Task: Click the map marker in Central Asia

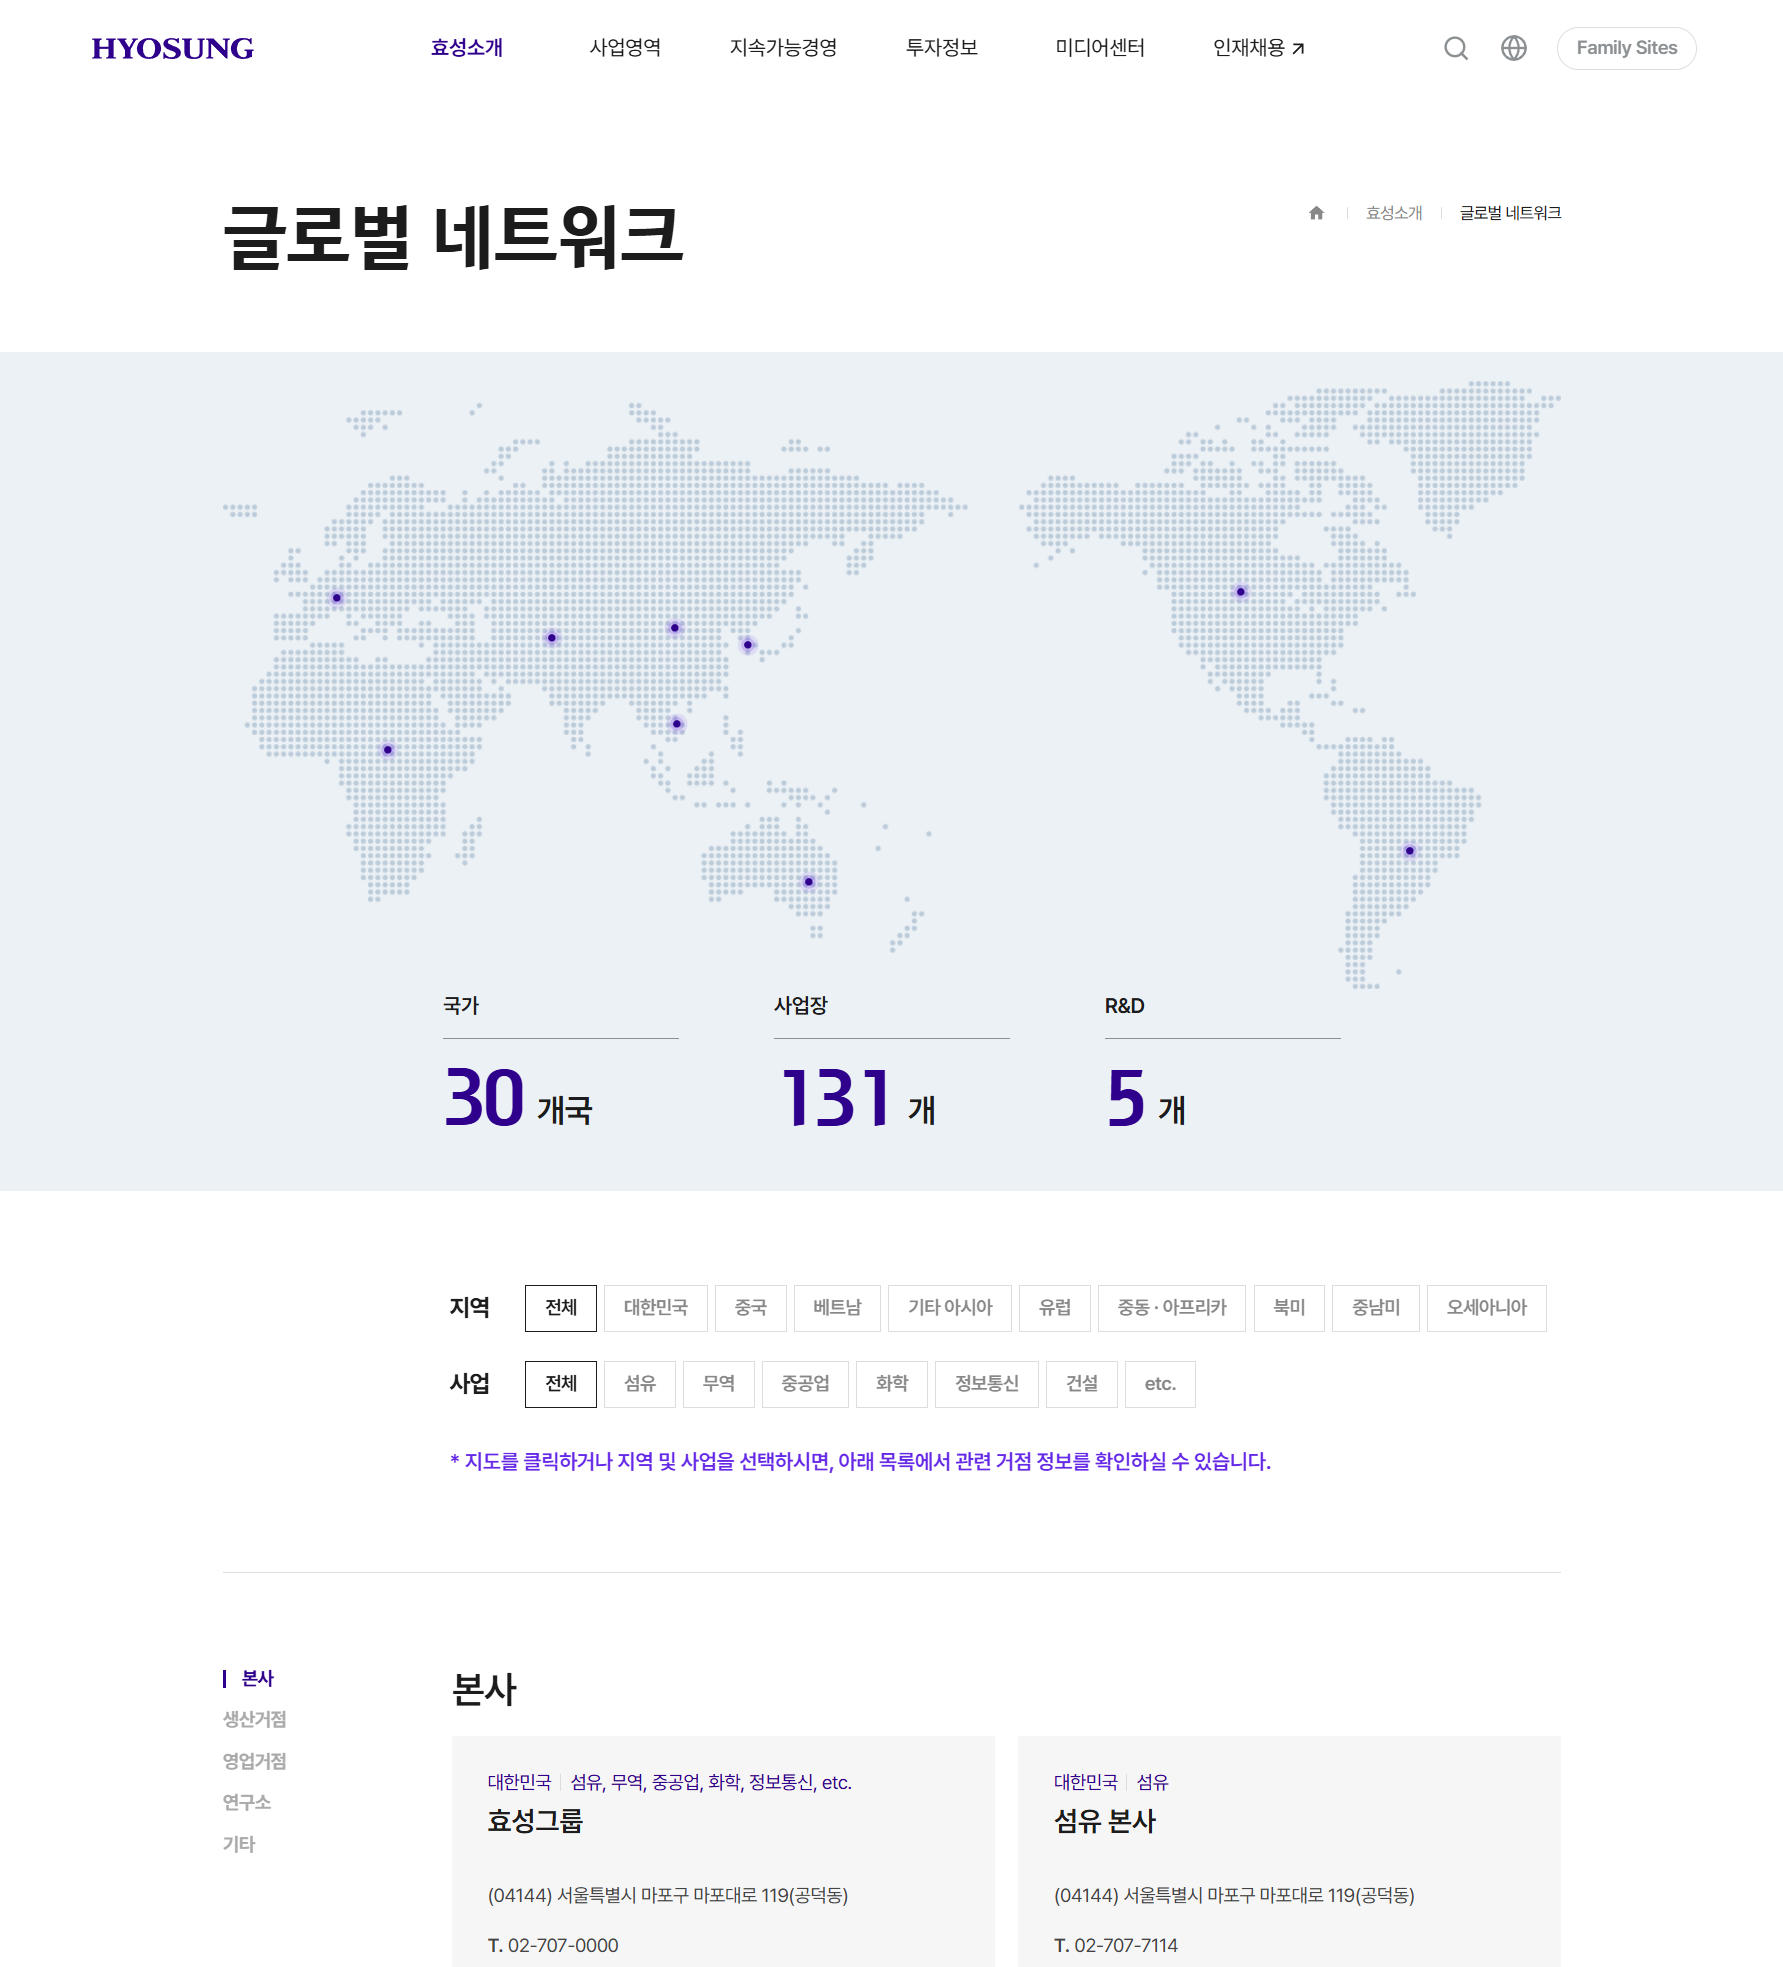Action: tap(552, 638)
